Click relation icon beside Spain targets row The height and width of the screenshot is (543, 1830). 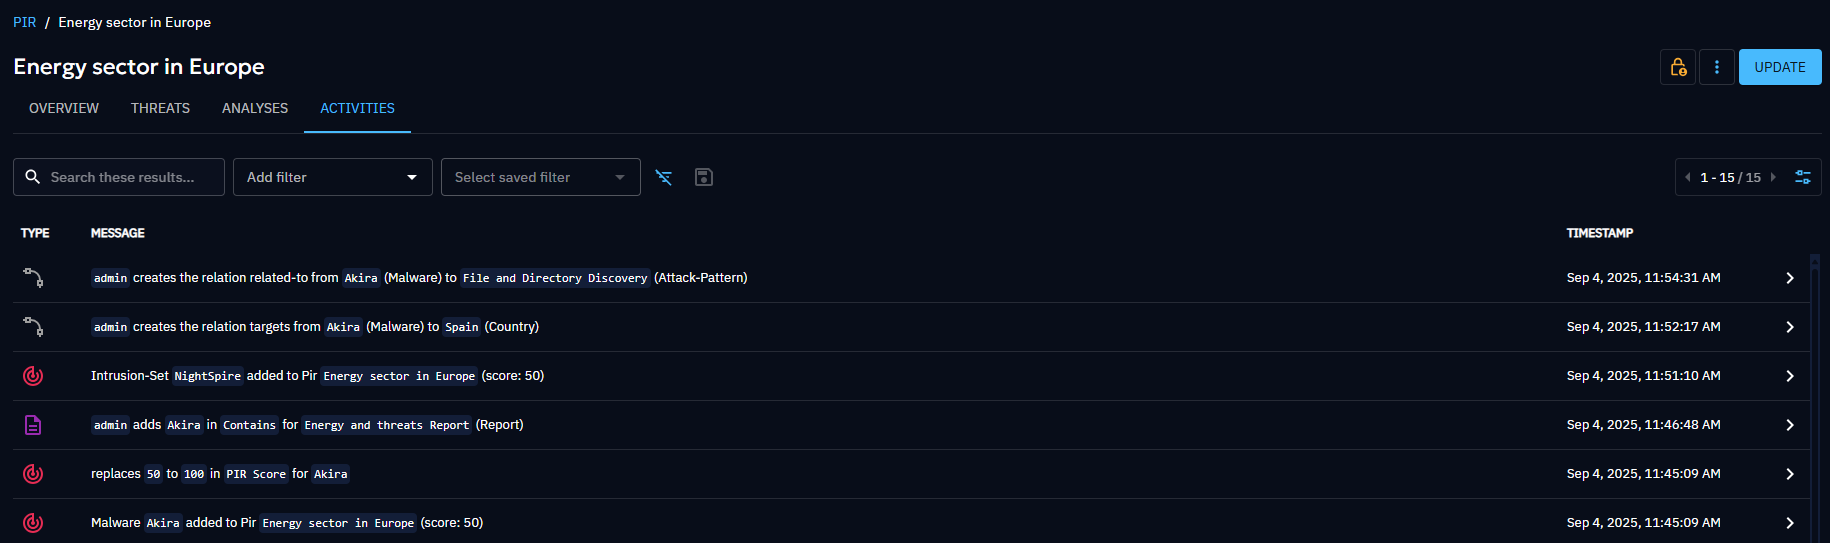click(x=33, y=327)
